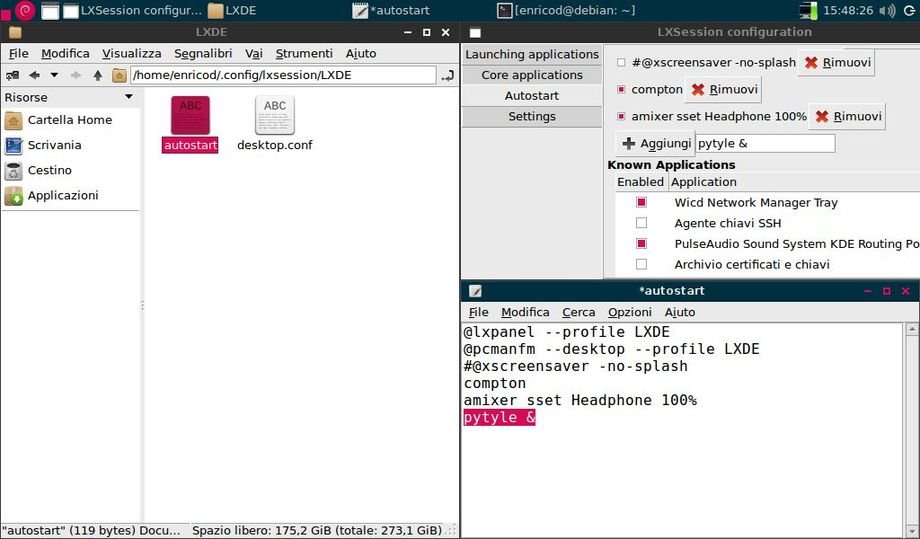Click the home folder icon beside path bar
Viewport: 920px width, 539px height.
(x=119, y=75)
